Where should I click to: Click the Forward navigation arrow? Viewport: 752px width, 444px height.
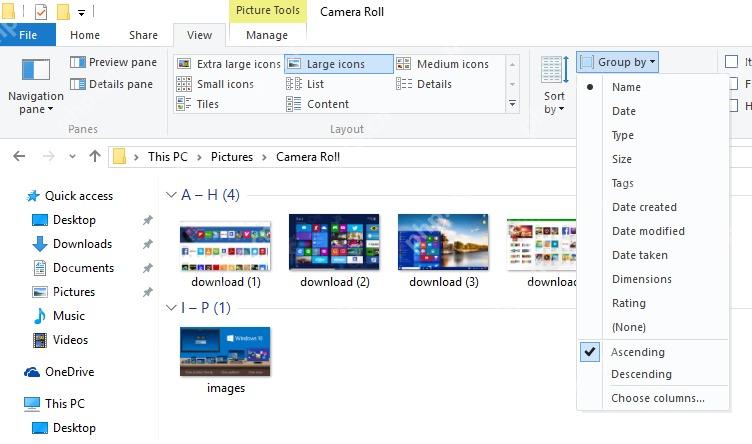[48, 156]
